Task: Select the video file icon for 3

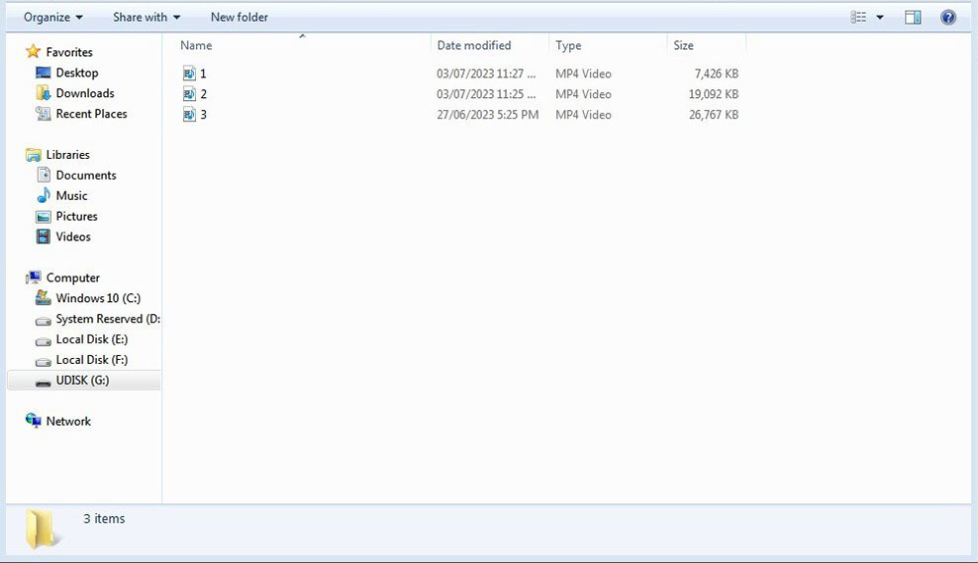Action: [x=189, y=115]
